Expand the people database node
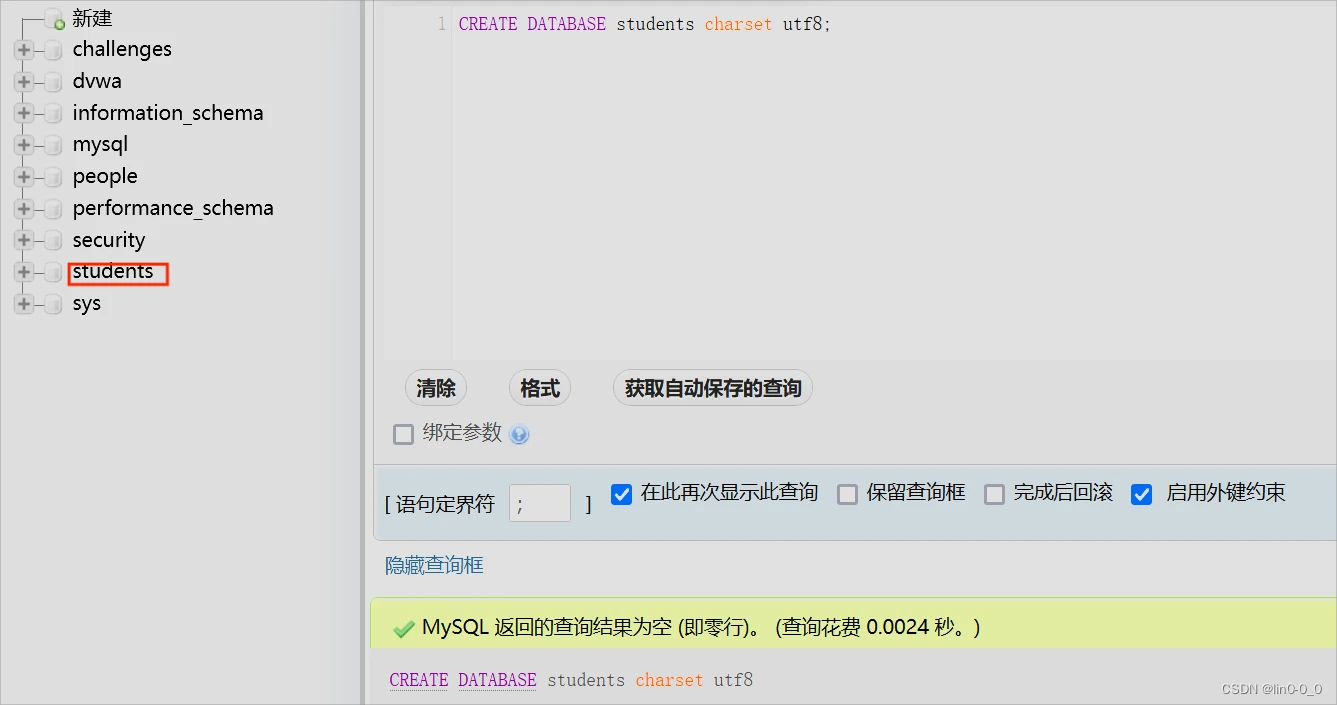 click(x=24, y=177)
